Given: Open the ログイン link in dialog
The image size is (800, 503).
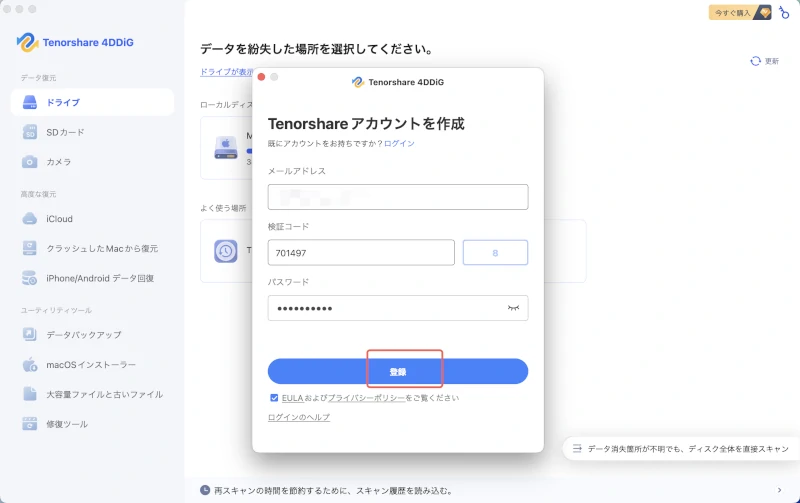Looking at the screenshot, I should [399, 144].
